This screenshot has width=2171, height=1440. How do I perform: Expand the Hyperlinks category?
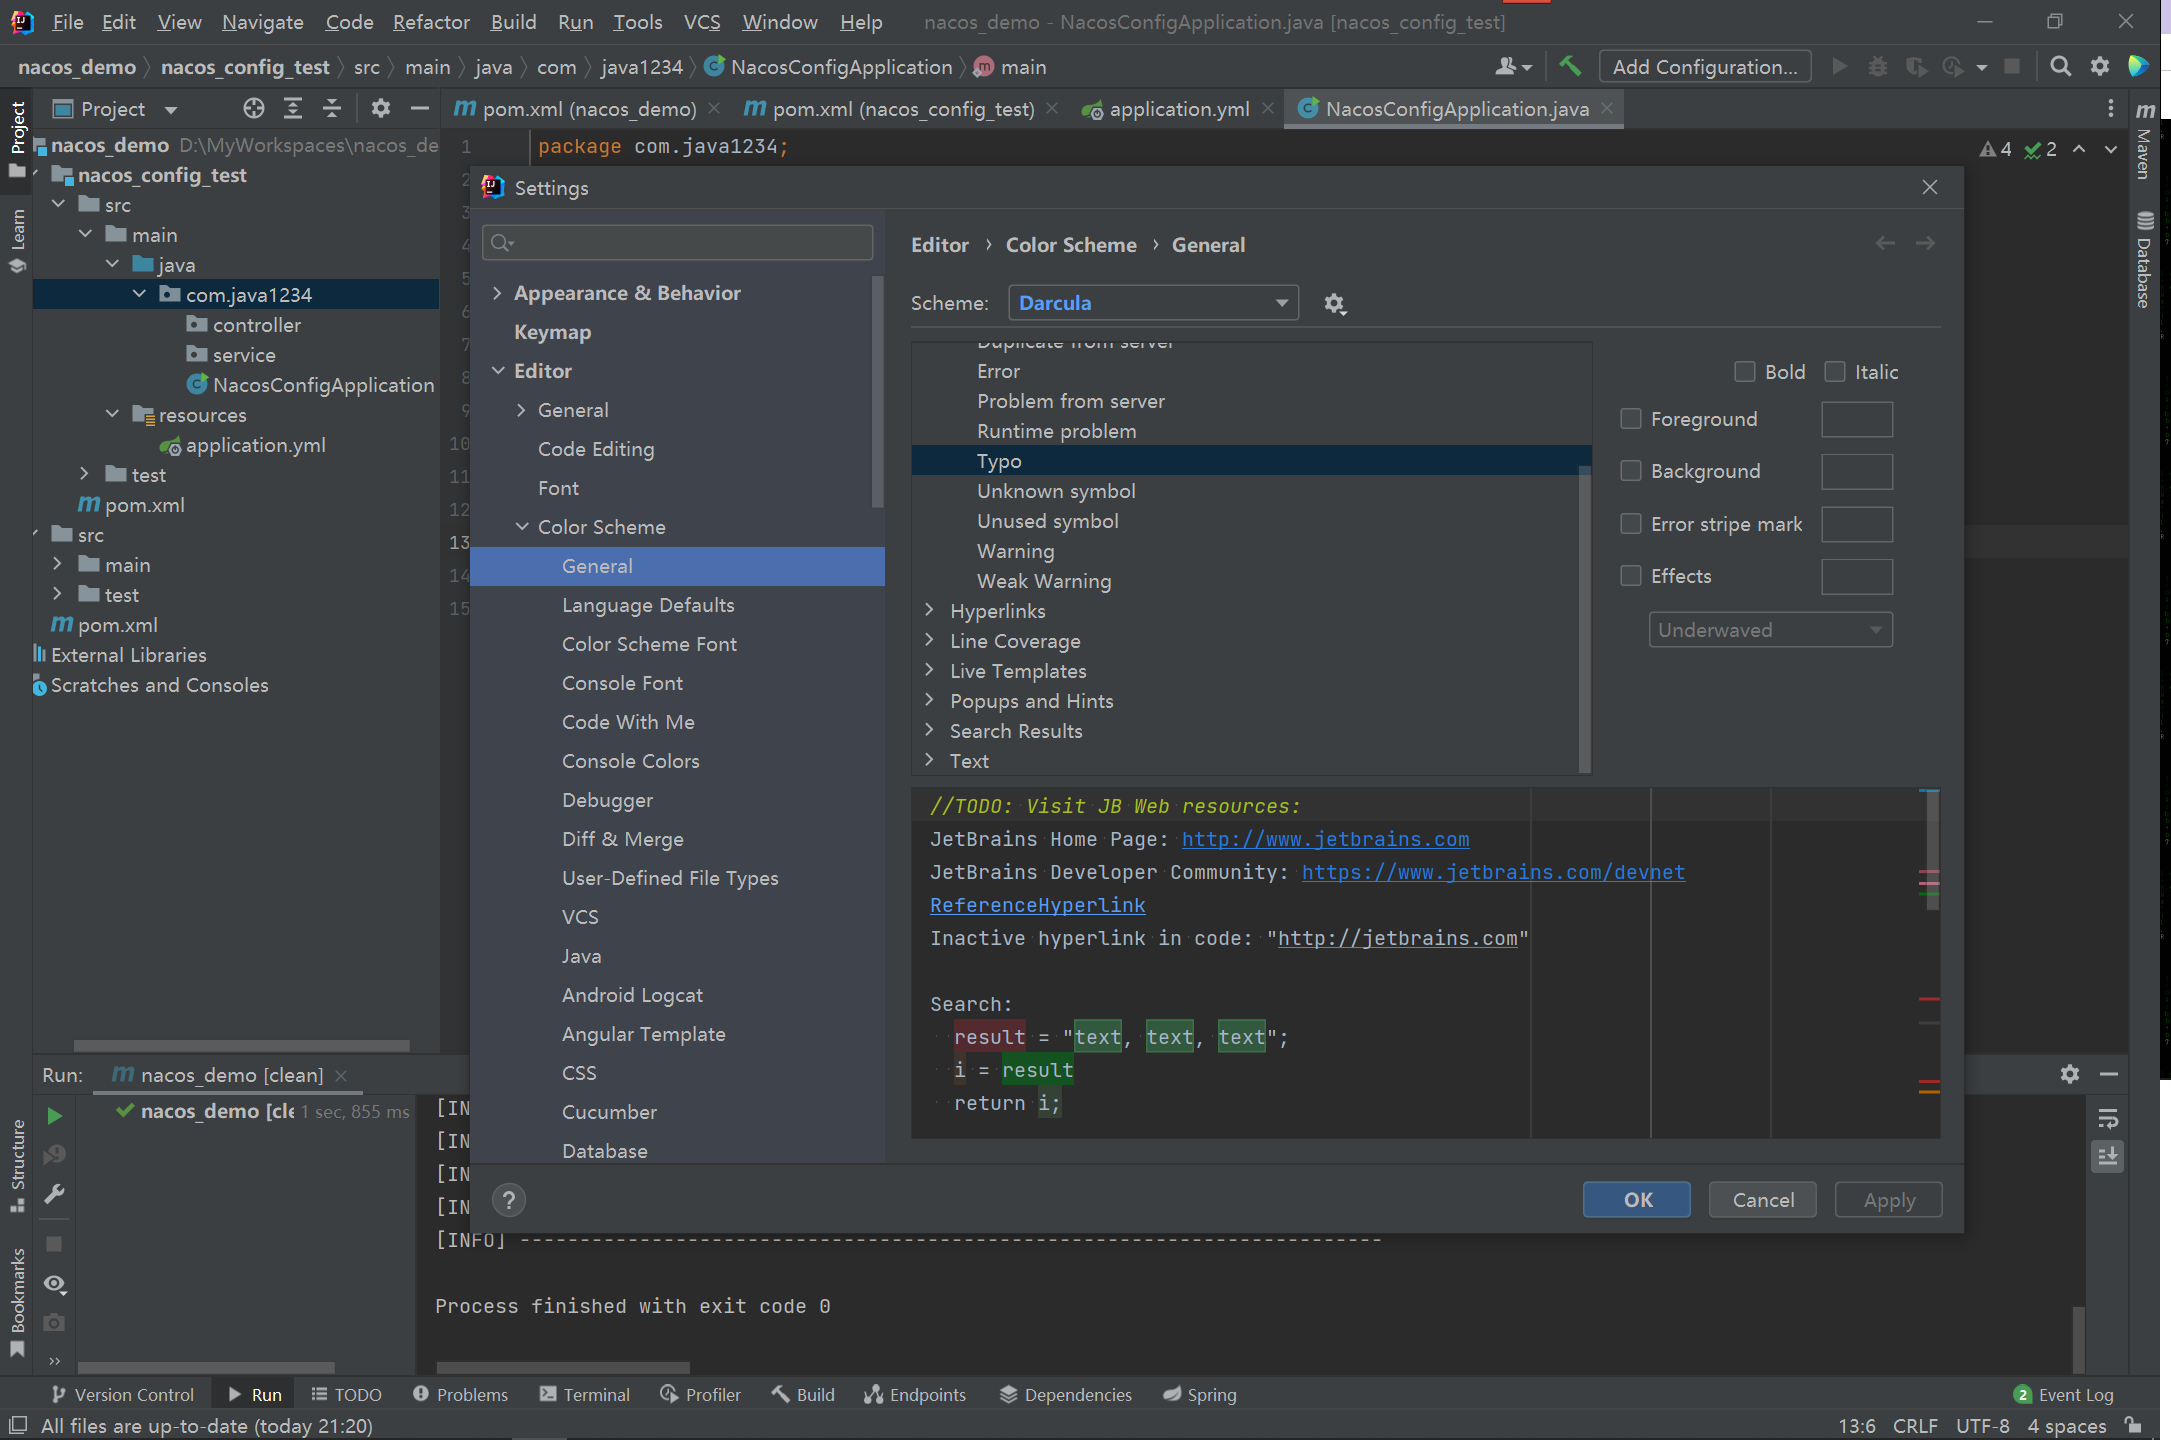point(929,610)
